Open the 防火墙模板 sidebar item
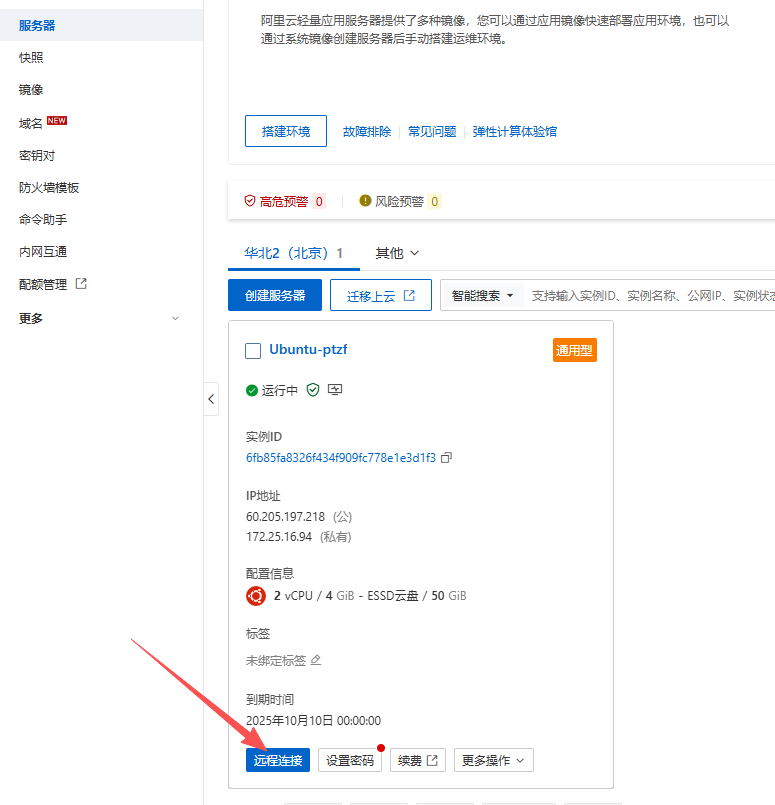 (x=49, y=188)
